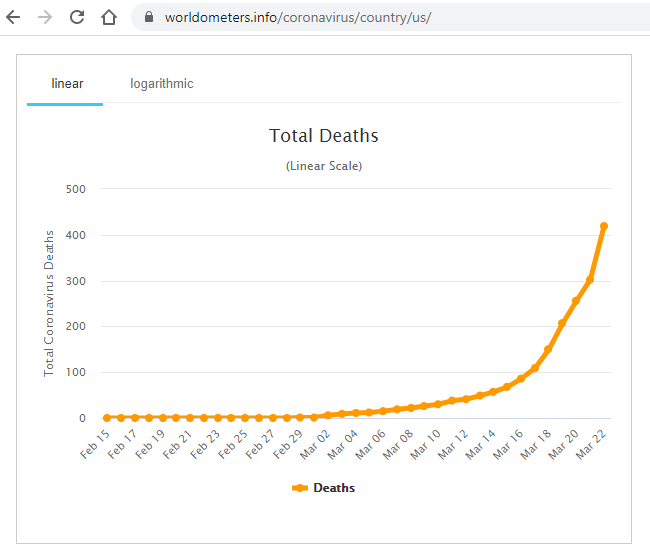The width and height of the screenshot is (650, 559).
Task: Click the padlock site security icon
Action: coord(150,18)
